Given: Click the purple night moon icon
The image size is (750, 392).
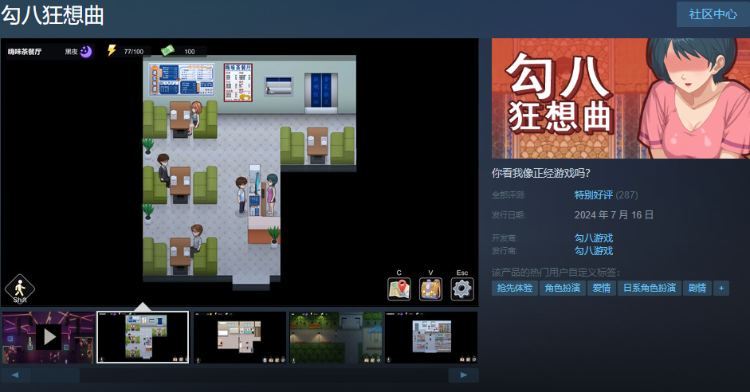Looking at the screenshot, I should point(86,51).
